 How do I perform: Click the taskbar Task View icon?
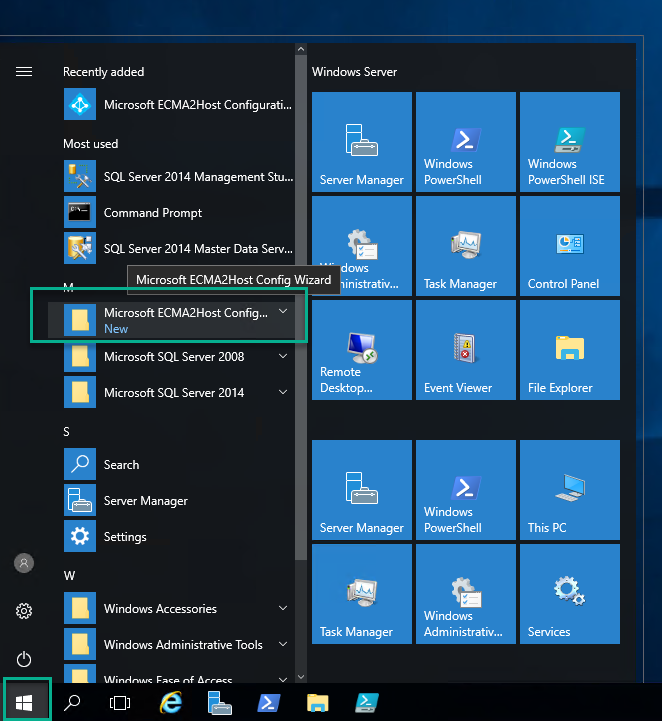point(120,702)
